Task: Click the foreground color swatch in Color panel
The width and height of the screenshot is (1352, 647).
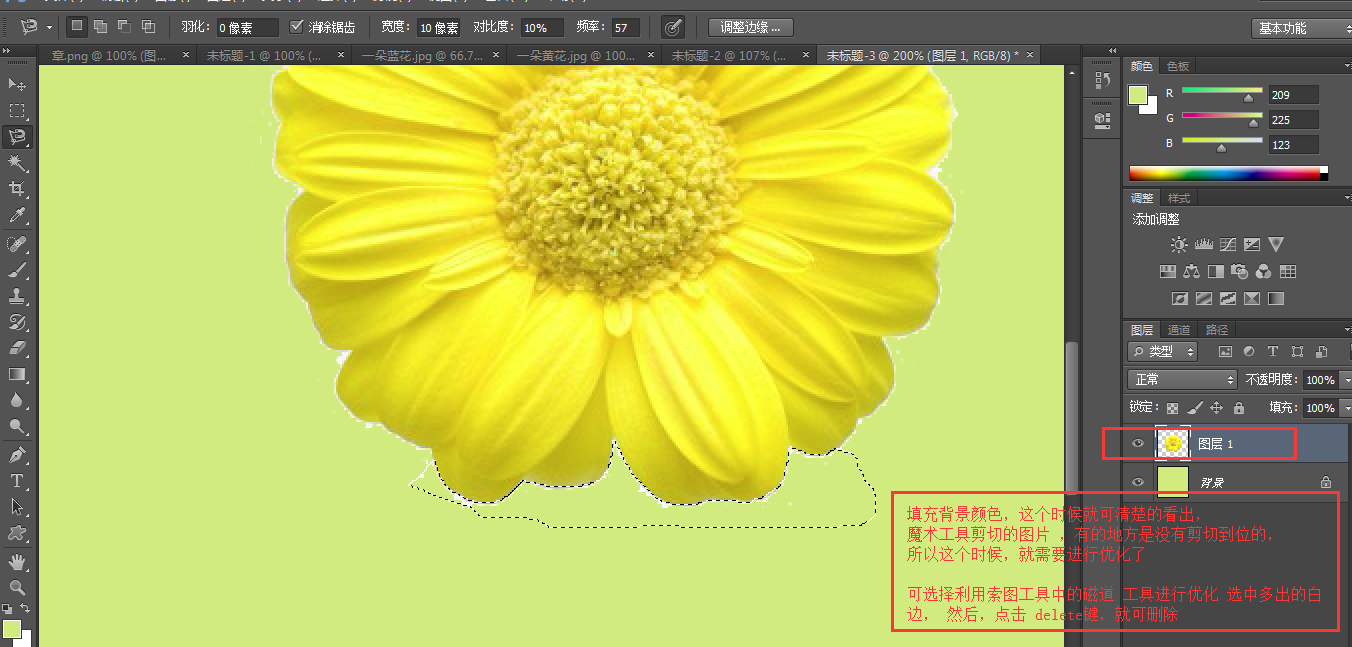Action: point(1138,95)
